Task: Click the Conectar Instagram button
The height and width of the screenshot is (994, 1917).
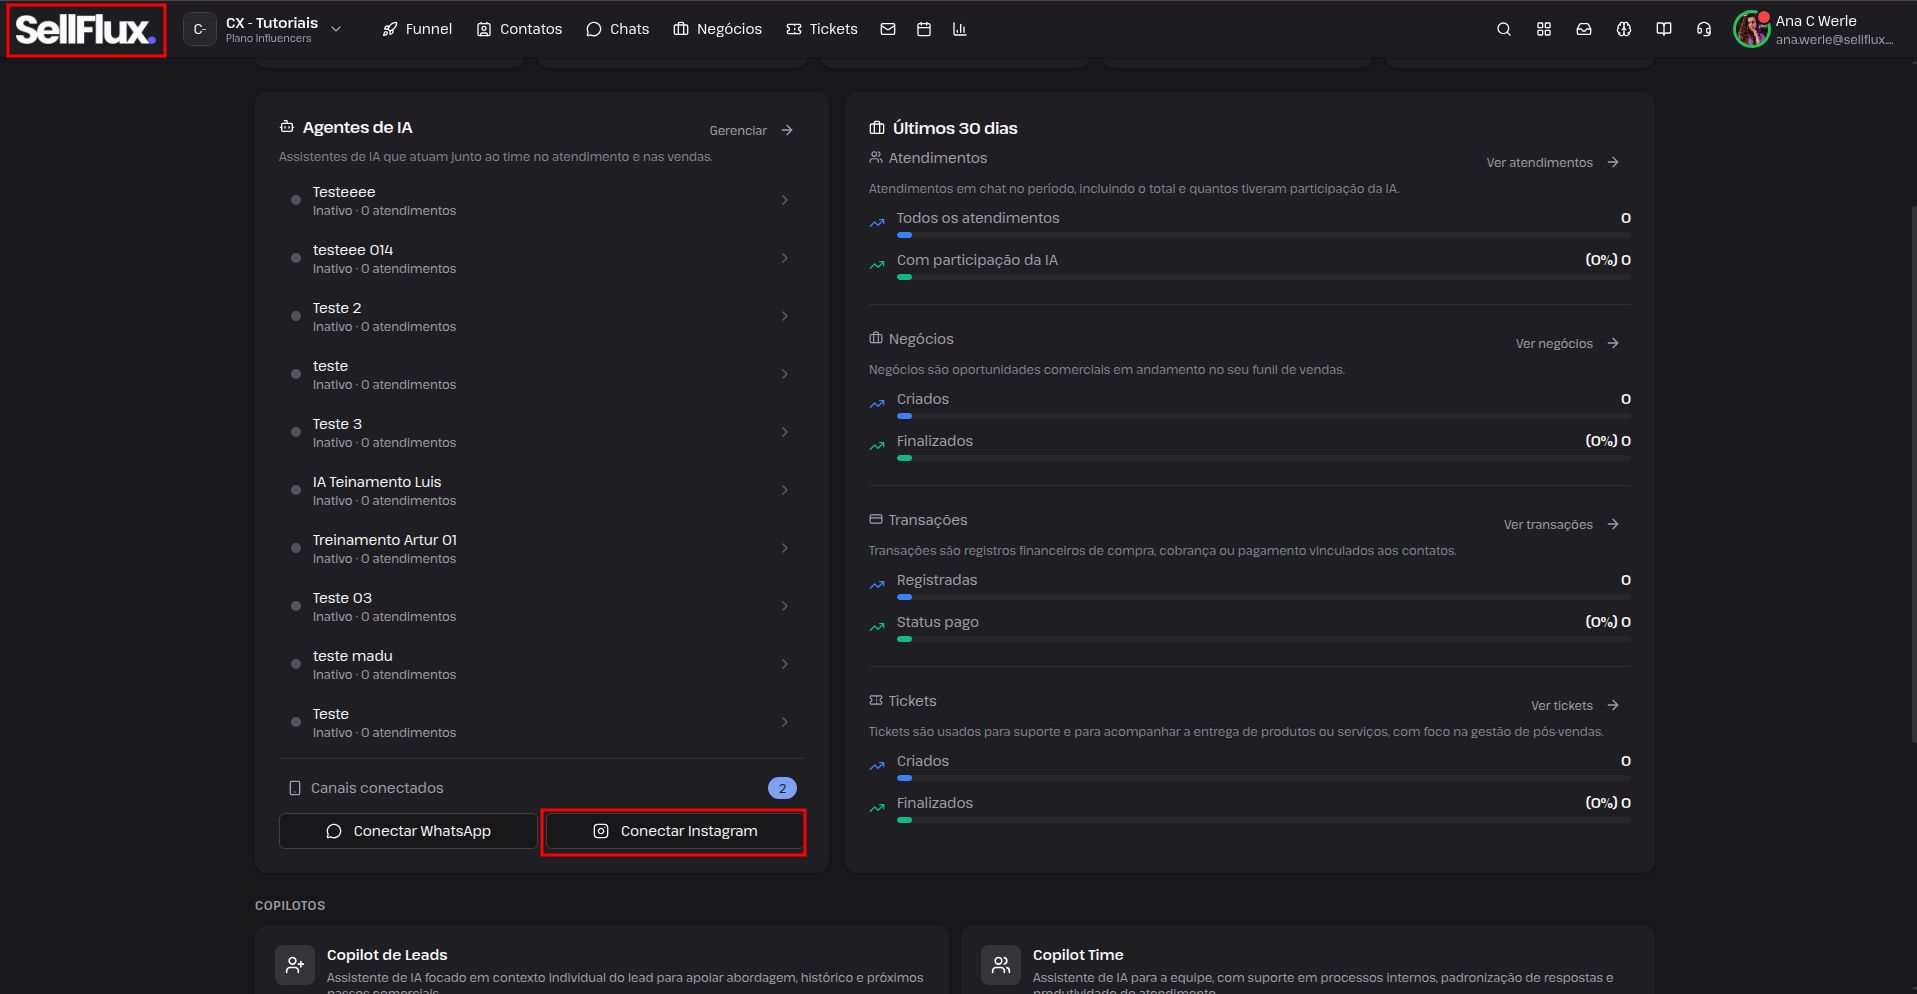Action: [x=675, y=831]
